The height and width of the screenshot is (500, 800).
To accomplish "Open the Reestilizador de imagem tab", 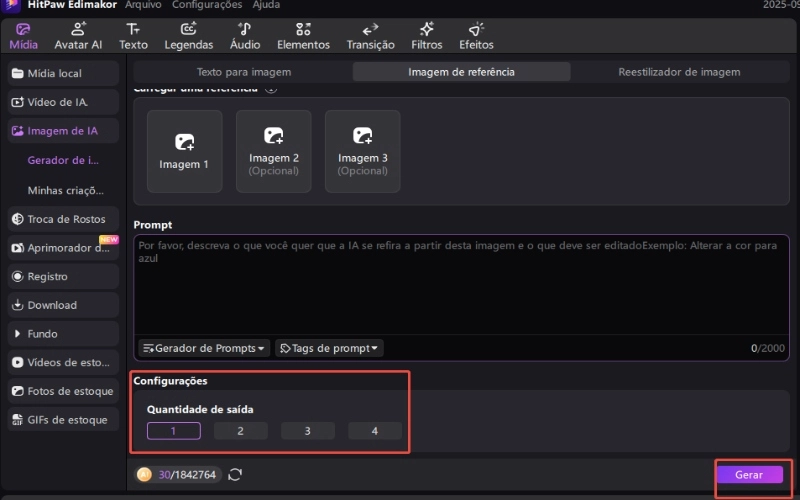I will point(679,72).
